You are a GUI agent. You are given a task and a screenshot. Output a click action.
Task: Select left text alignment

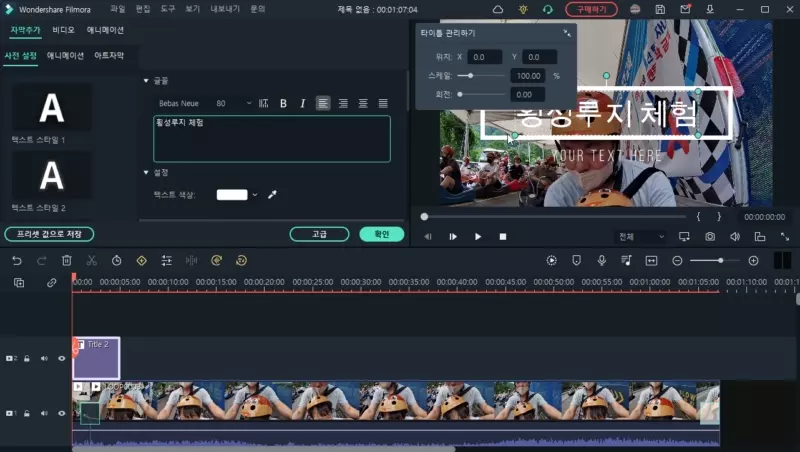tap(323, 103)
